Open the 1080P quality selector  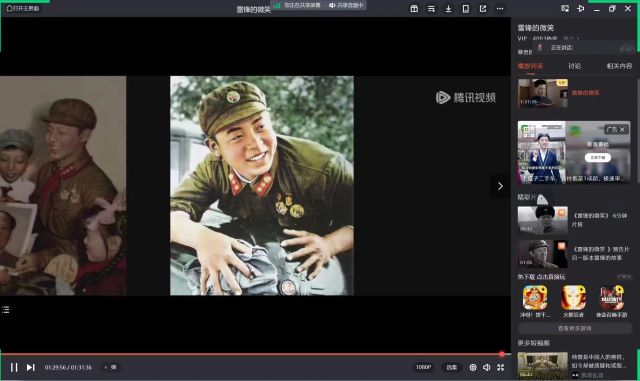pos(423,367)
